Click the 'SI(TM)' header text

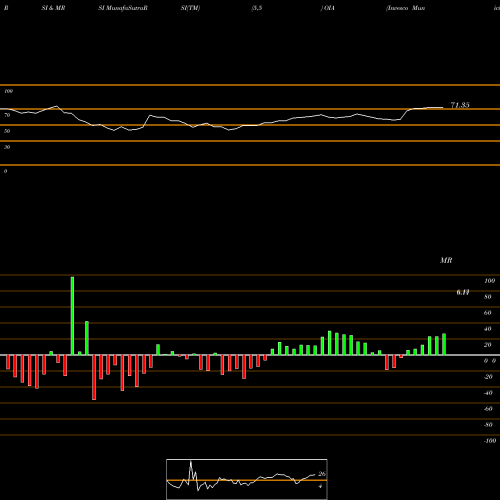[x=190, y=8]
